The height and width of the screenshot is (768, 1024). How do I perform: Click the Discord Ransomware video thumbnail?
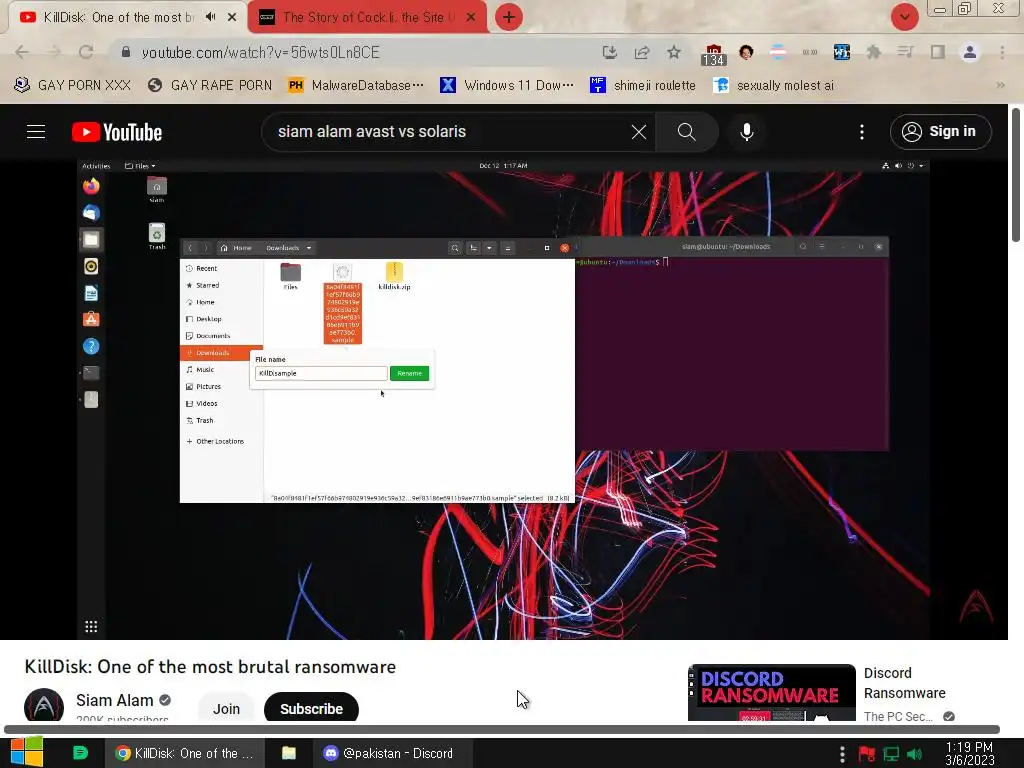(x=771, y=692)
